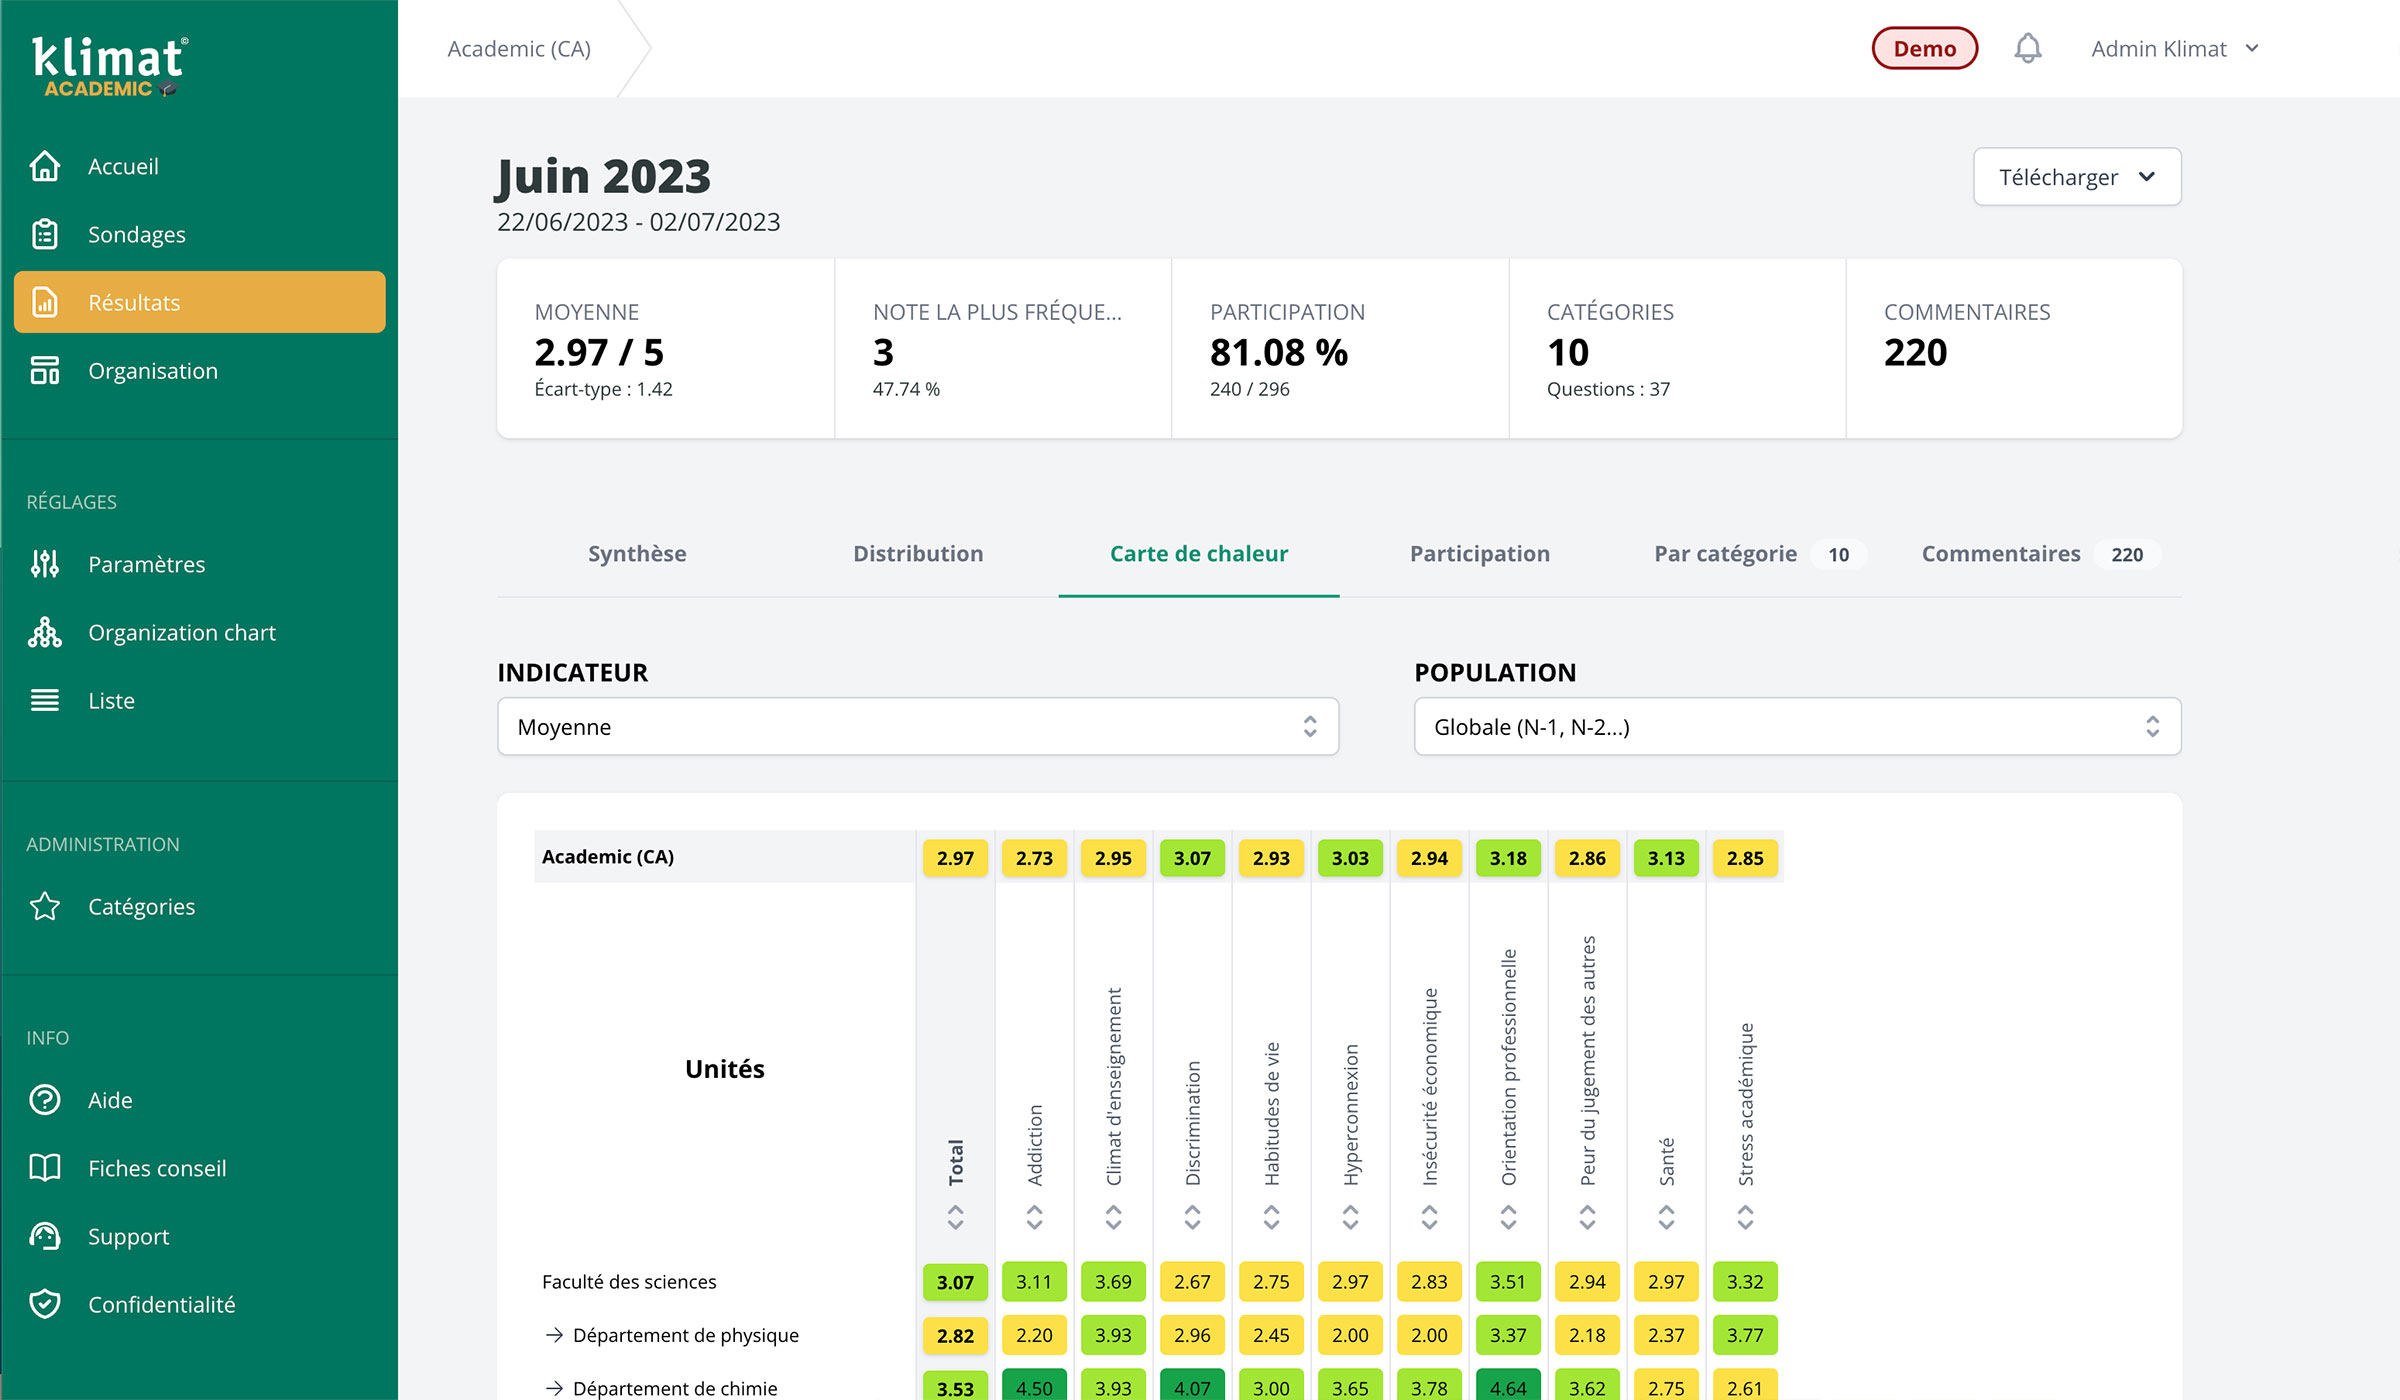Image resolution: width=2400 pixels, height=1400 pixels.
Task: Click the Participation 81.08 % card
Action: 1340,349
